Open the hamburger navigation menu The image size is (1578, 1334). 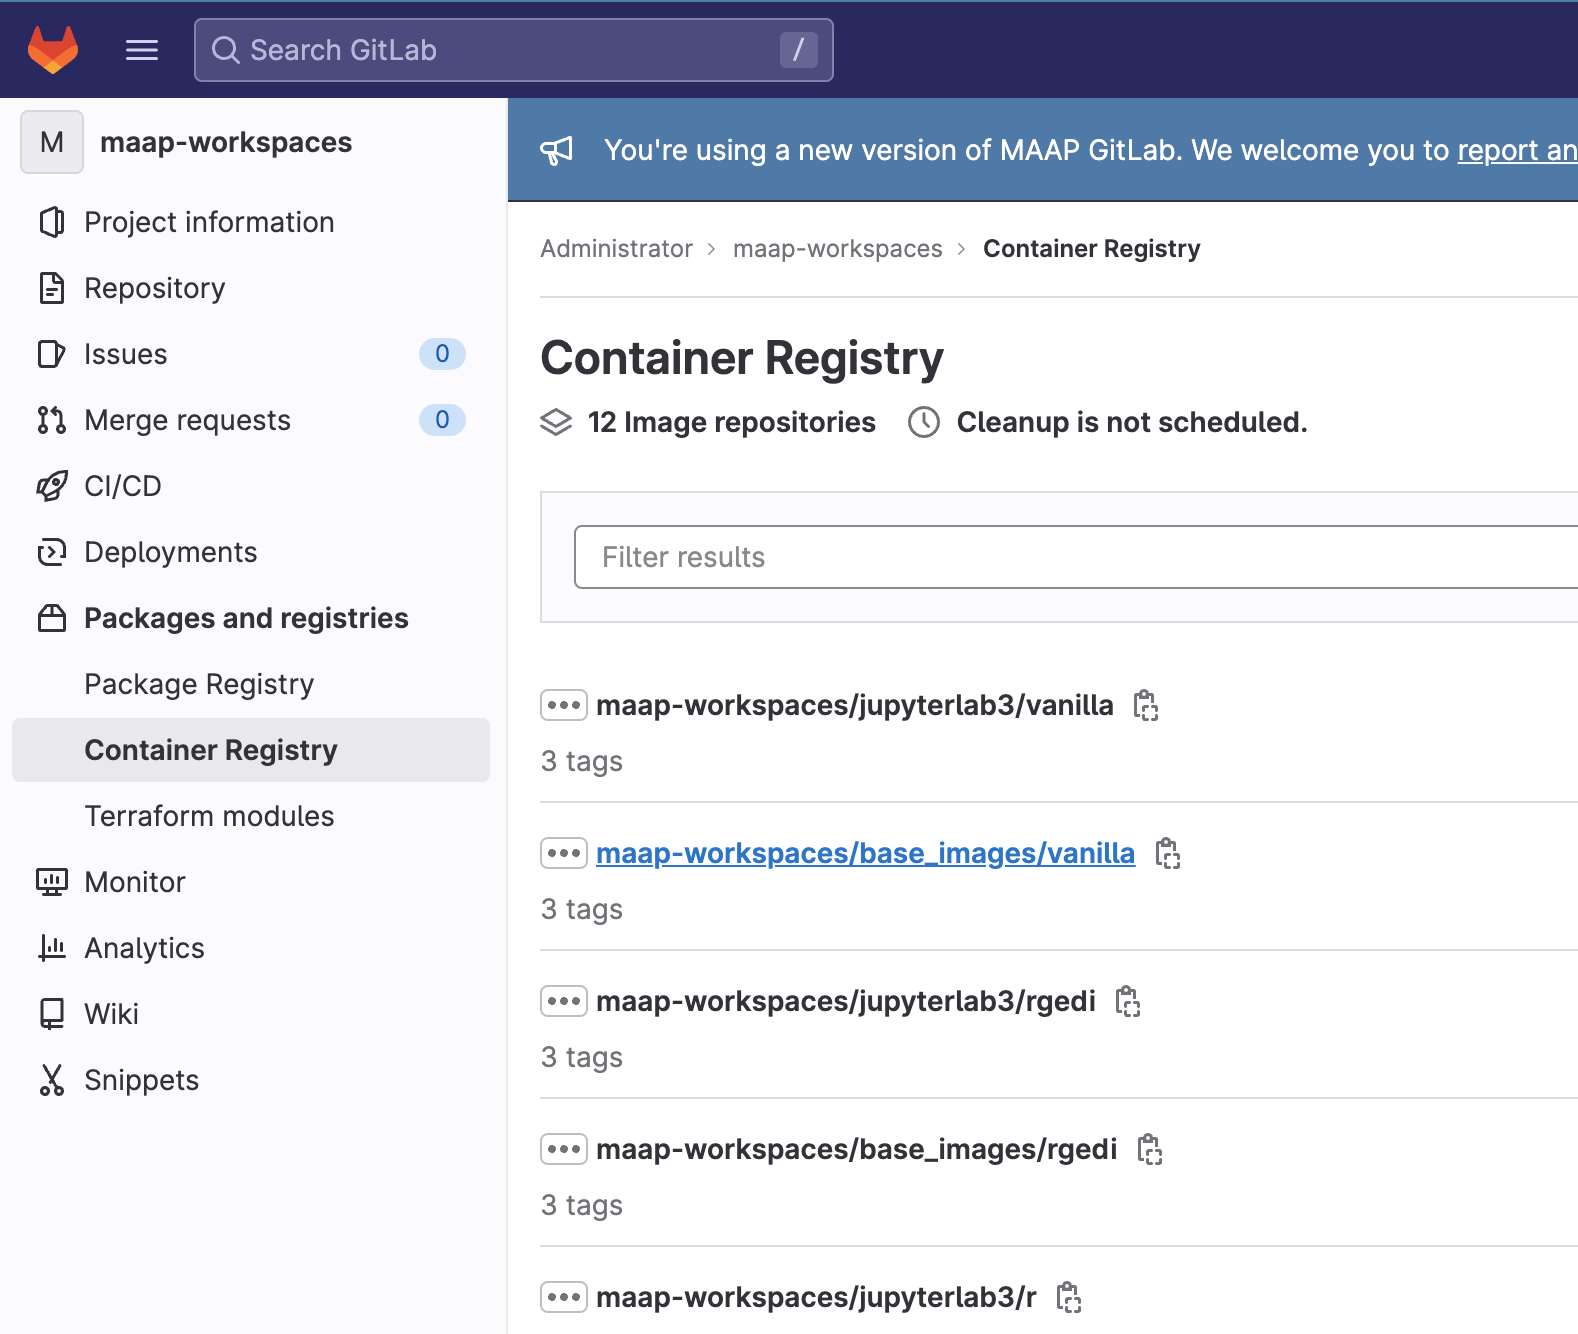tap(142, 50)
